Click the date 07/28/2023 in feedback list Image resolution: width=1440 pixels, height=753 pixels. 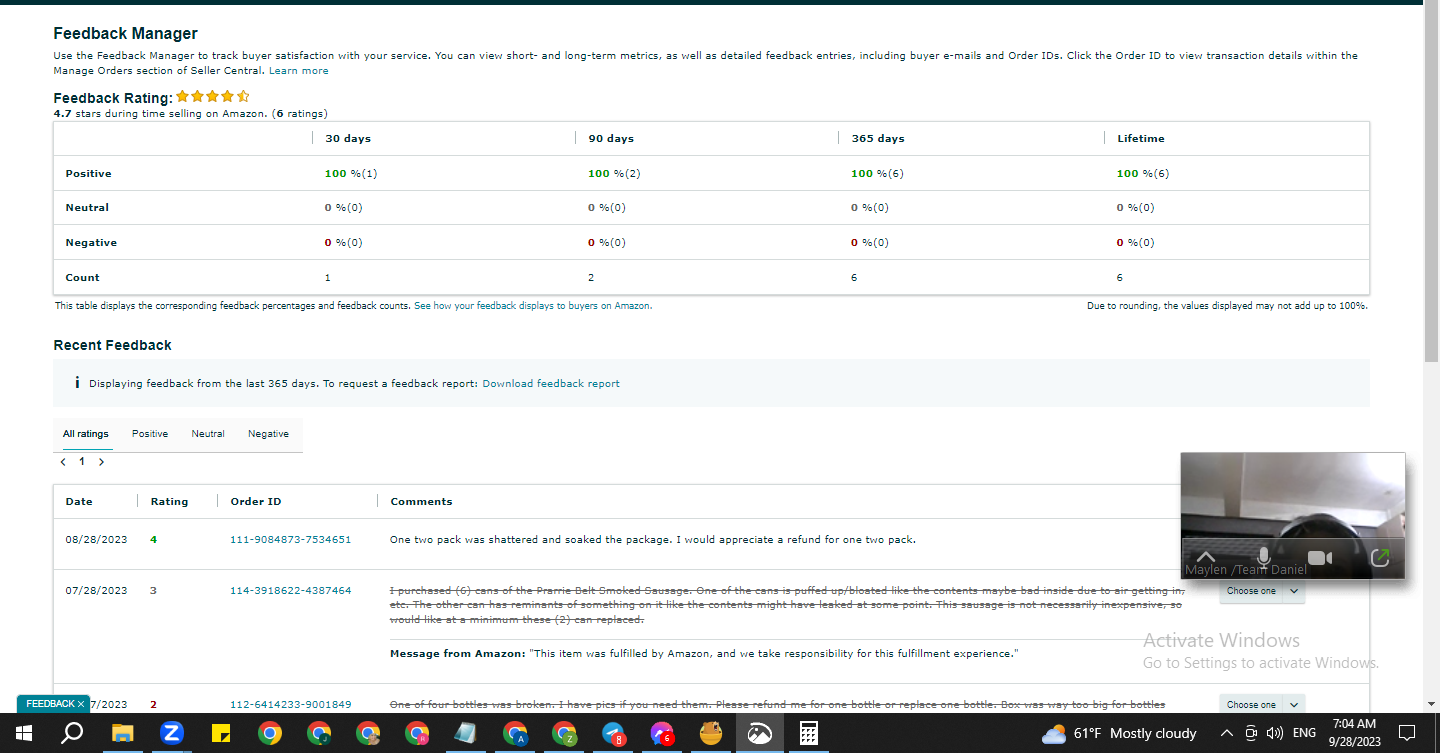(x=97, y=591)
